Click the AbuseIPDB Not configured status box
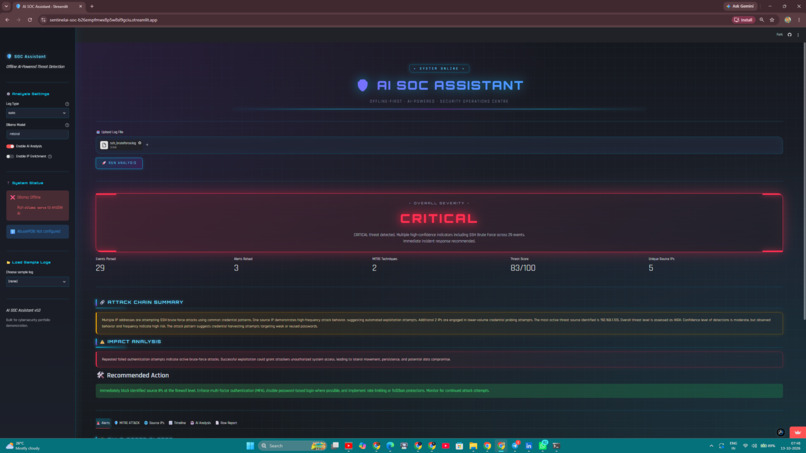This screenshot has height=453, width=806. (38, 231)
